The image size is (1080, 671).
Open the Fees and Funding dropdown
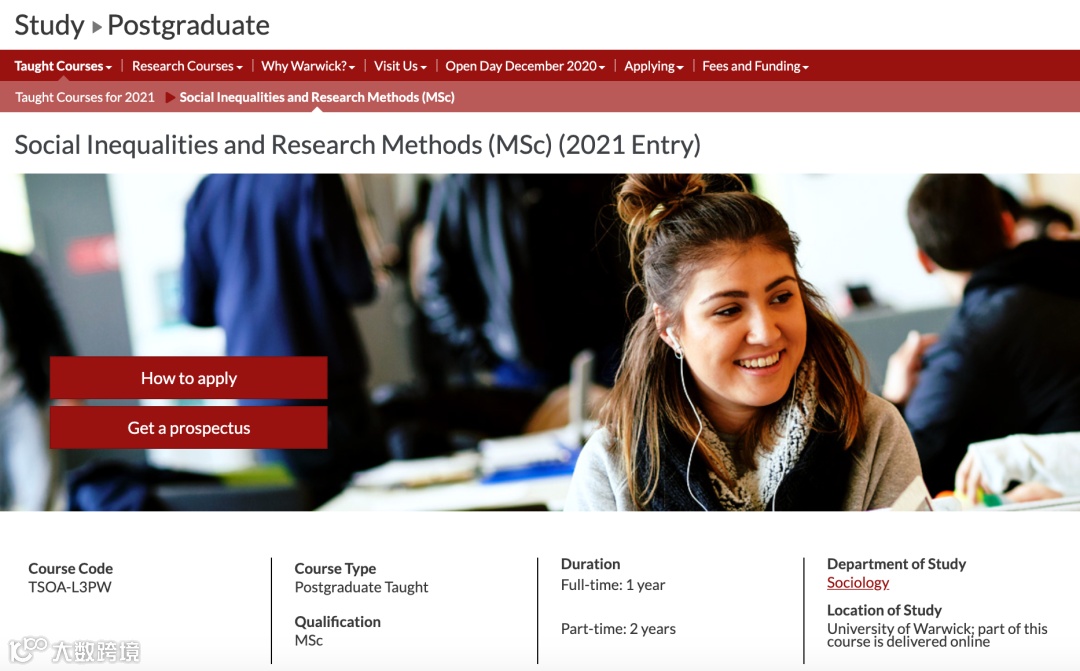pyautogui.click(x=755, y=66)
